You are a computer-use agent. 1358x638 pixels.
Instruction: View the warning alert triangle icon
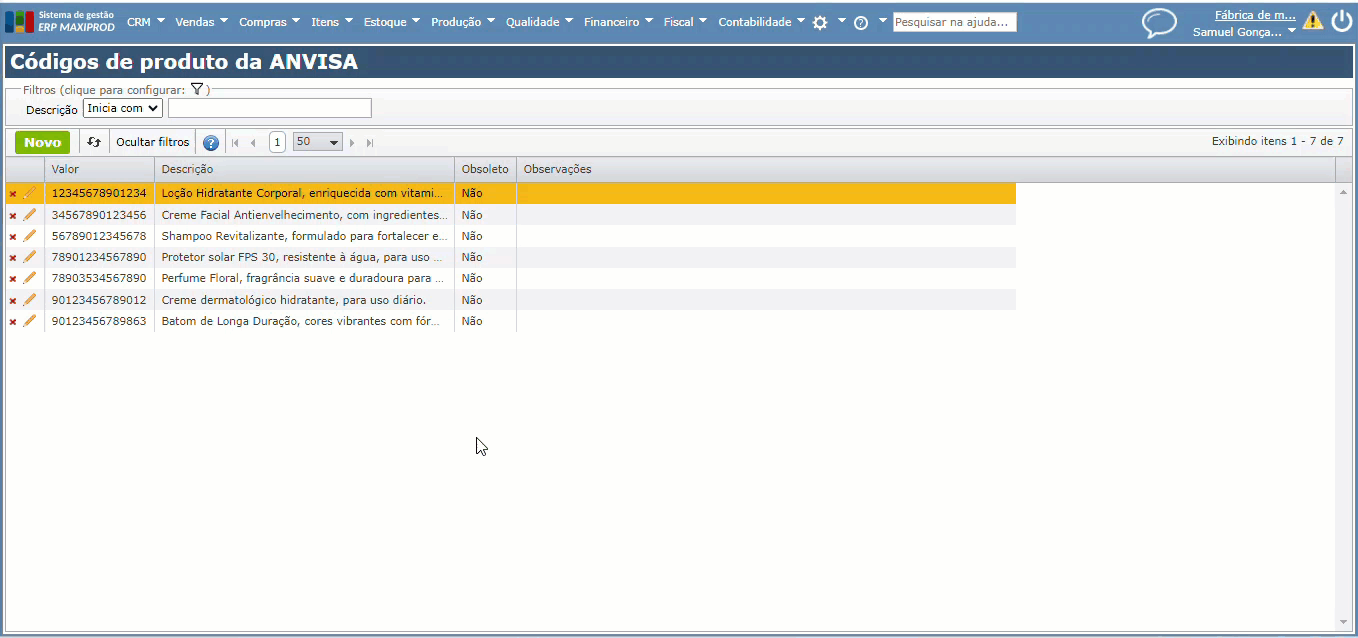1312,20
